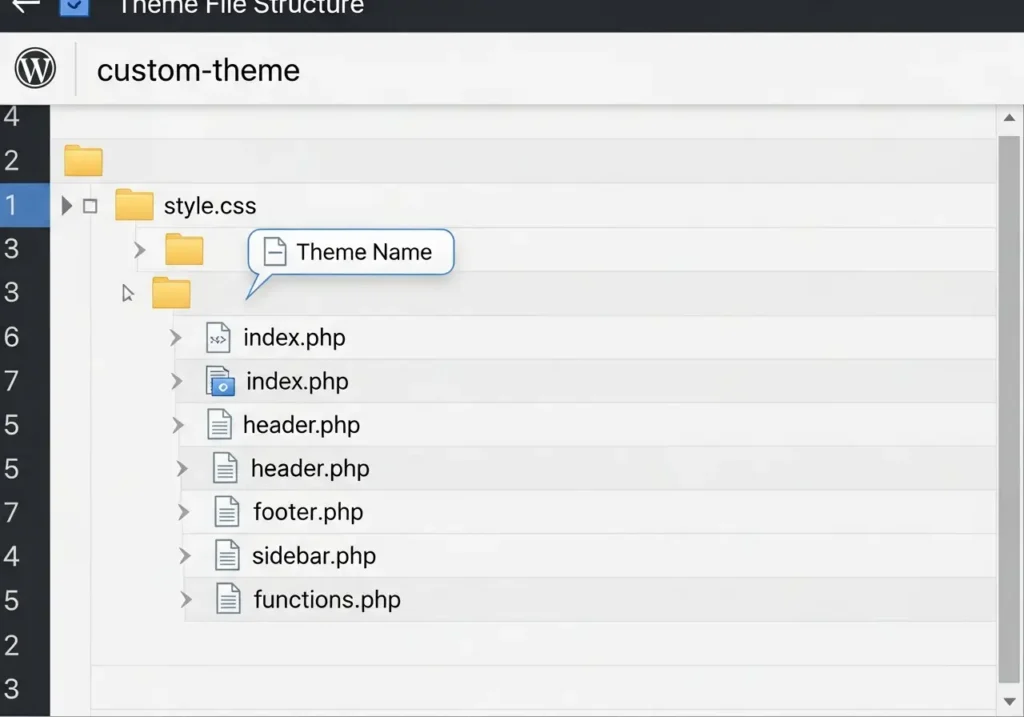The height and width of the screenshot is (717, 1024).
Task: Collapse the style.css tree row arrow
Action: click(x=67, y=206)
